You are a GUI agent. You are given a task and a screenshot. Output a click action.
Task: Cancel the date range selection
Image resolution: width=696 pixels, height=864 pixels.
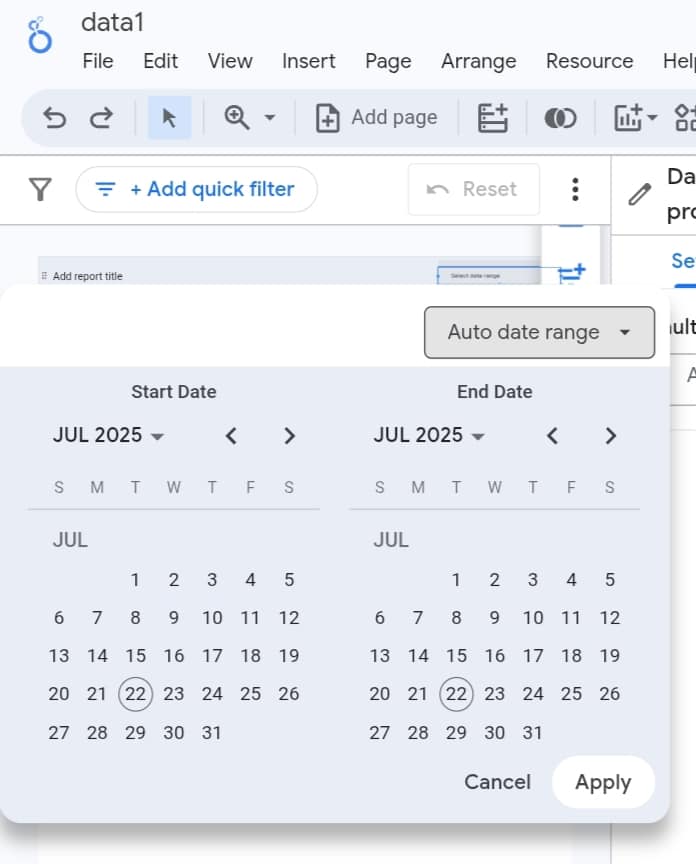[x=497, y=782]
